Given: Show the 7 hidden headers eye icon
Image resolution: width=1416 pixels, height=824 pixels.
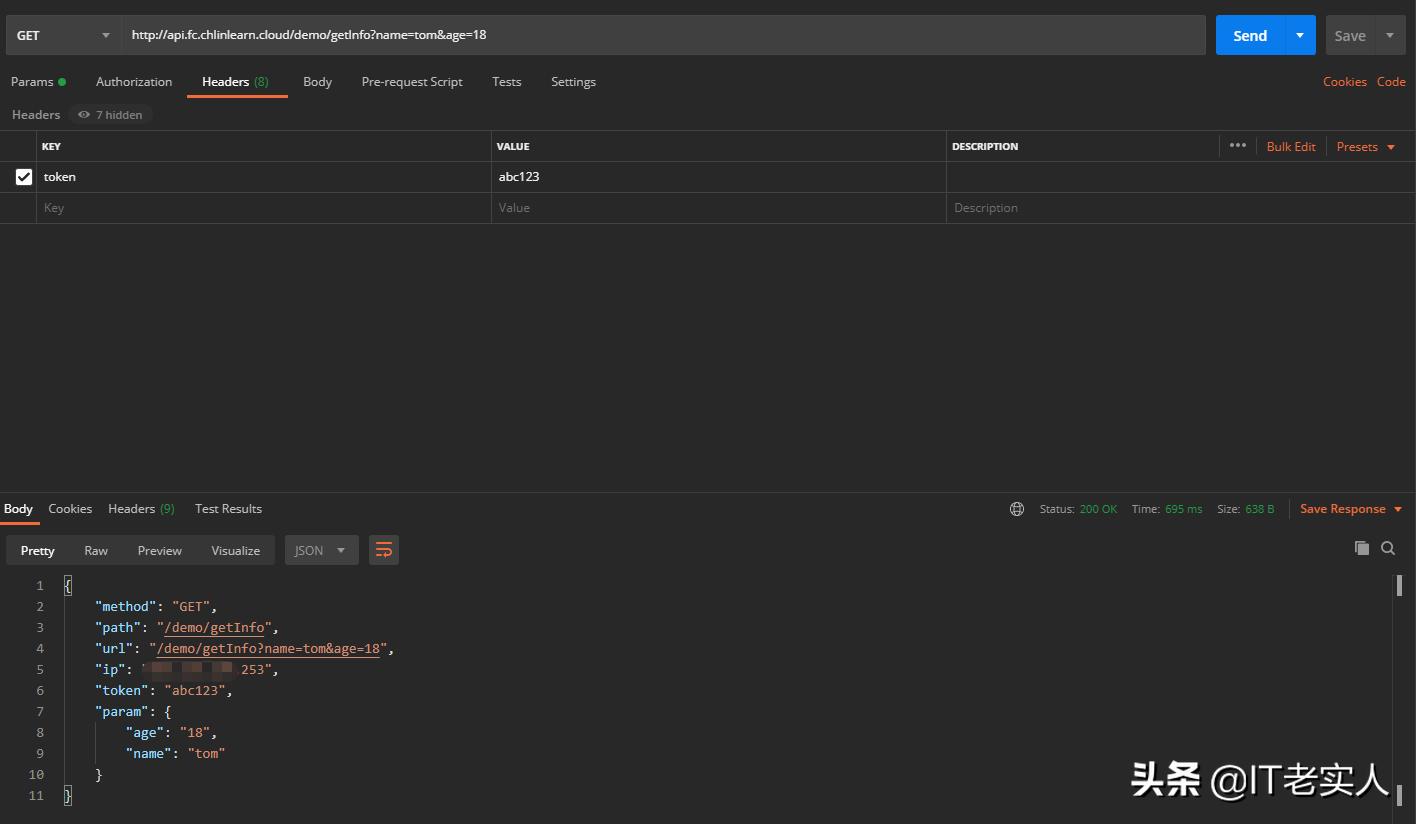Looking at the screenshot, I should click(84, 115).
